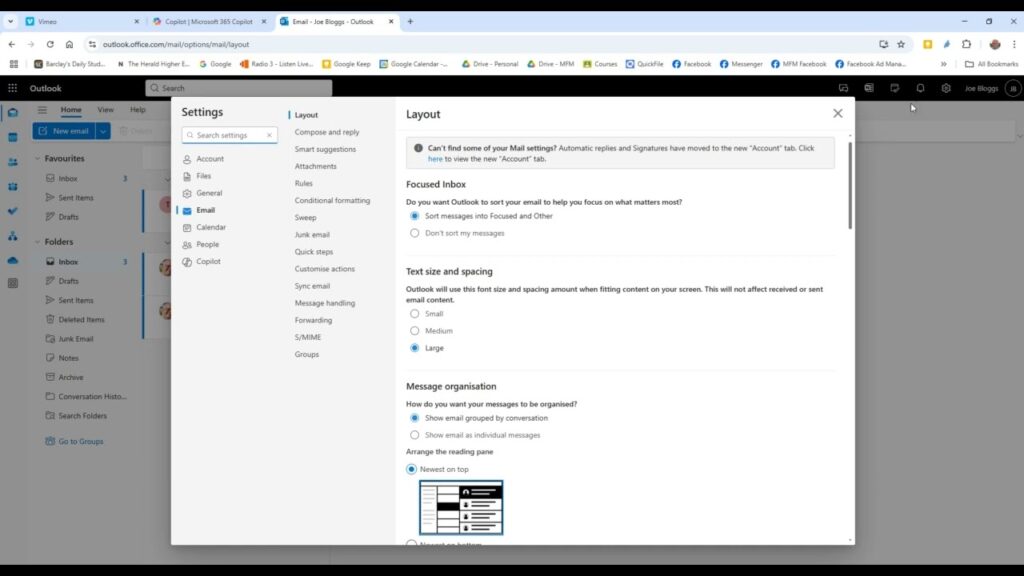1024x576 pixels.
Task: Open the New email dropdown arrow
Action: pyautogui.click(x=103, y=131)
